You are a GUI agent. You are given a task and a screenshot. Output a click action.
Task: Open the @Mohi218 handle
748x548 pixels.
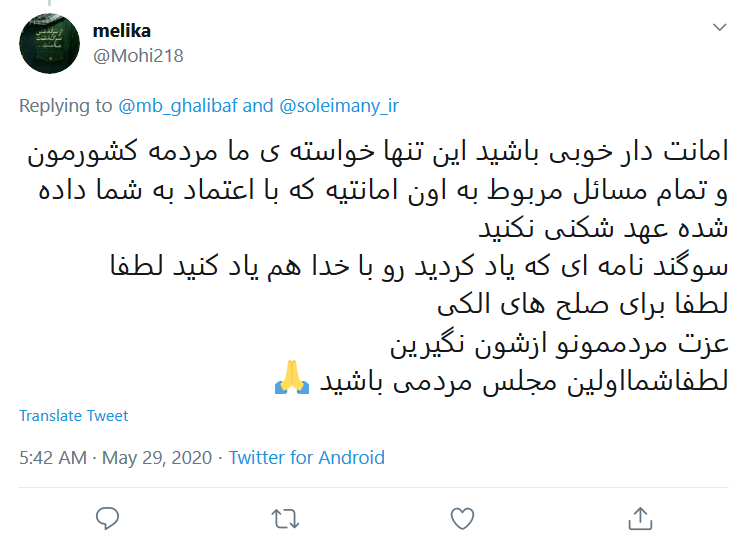(137, 55)
